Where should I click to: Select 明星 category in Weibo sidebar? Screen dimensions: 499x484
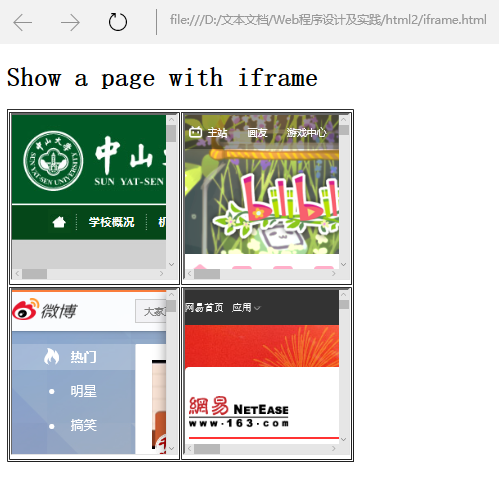83,391
